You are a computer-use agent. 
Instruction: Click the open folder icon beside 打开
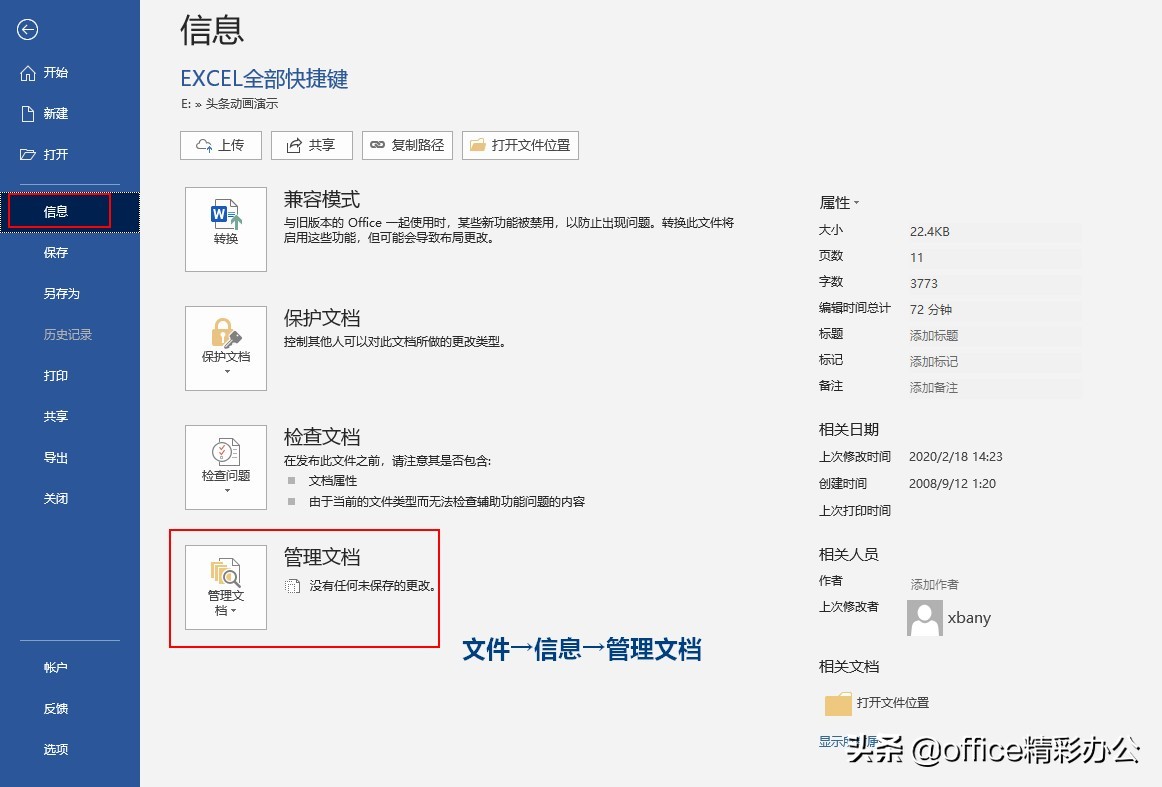(x=27, y=154)
